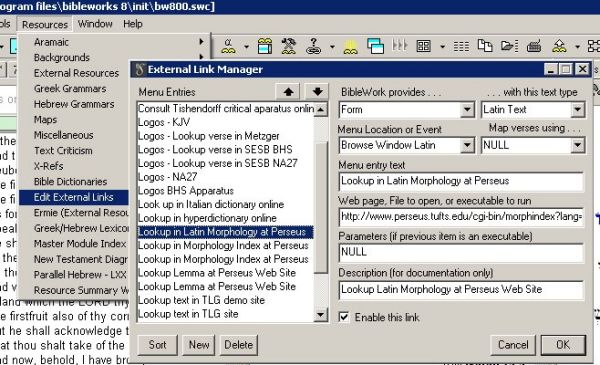600x365 pixels.
Task: Click the Web page URL field
Action: point(461,217)
